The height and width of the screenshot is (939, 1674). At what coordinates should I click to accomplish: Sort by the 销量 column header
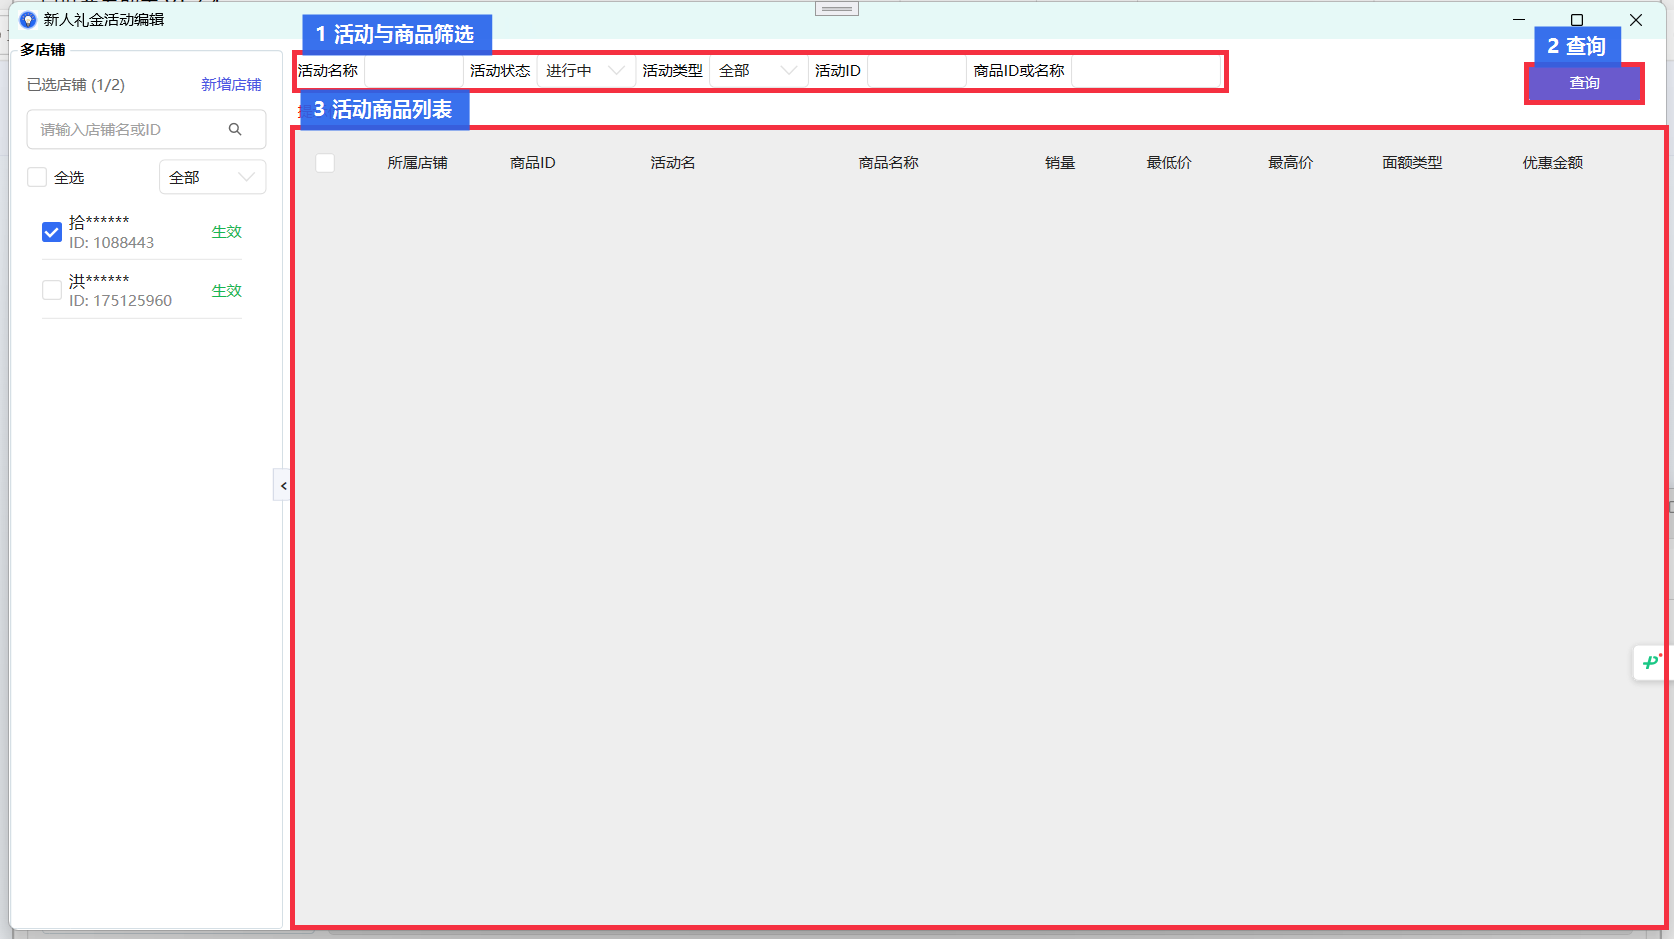click(1060, 163)
